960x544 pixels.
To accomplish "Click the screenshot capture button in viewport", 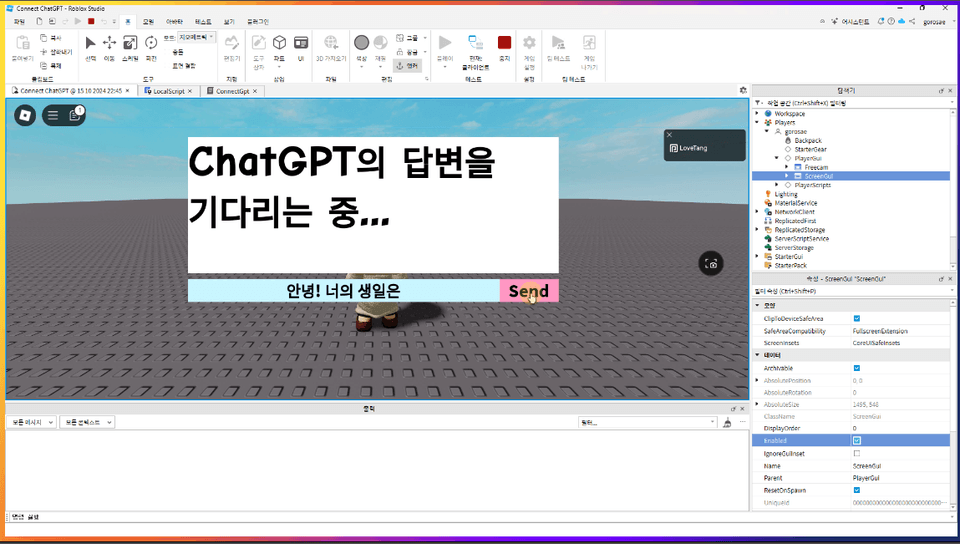I will point(711,264).
